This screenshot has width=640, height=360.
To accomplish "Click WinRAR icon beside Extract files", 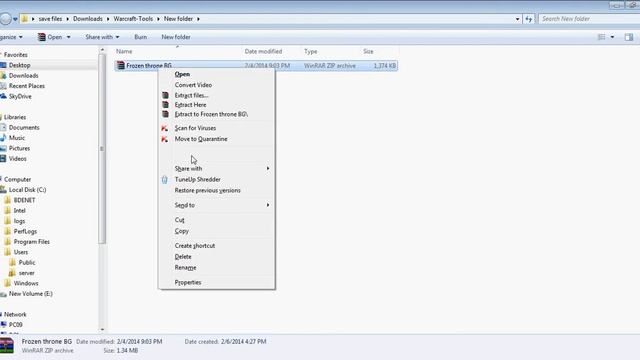I will (165, 95).
